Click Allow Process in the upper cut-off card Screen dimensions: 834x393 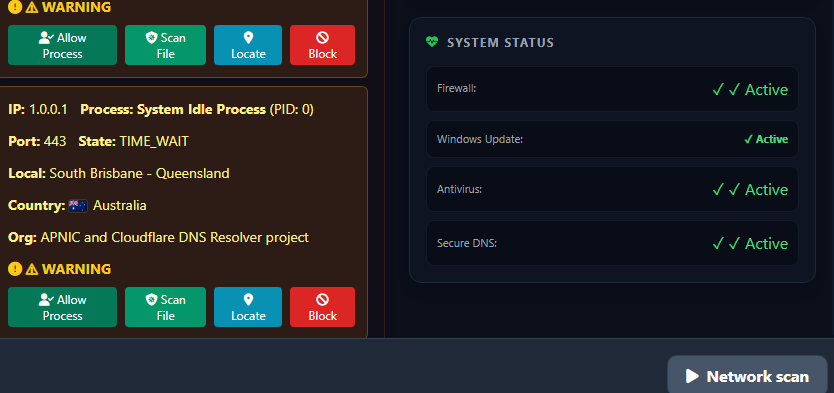[x=62, y=45]
